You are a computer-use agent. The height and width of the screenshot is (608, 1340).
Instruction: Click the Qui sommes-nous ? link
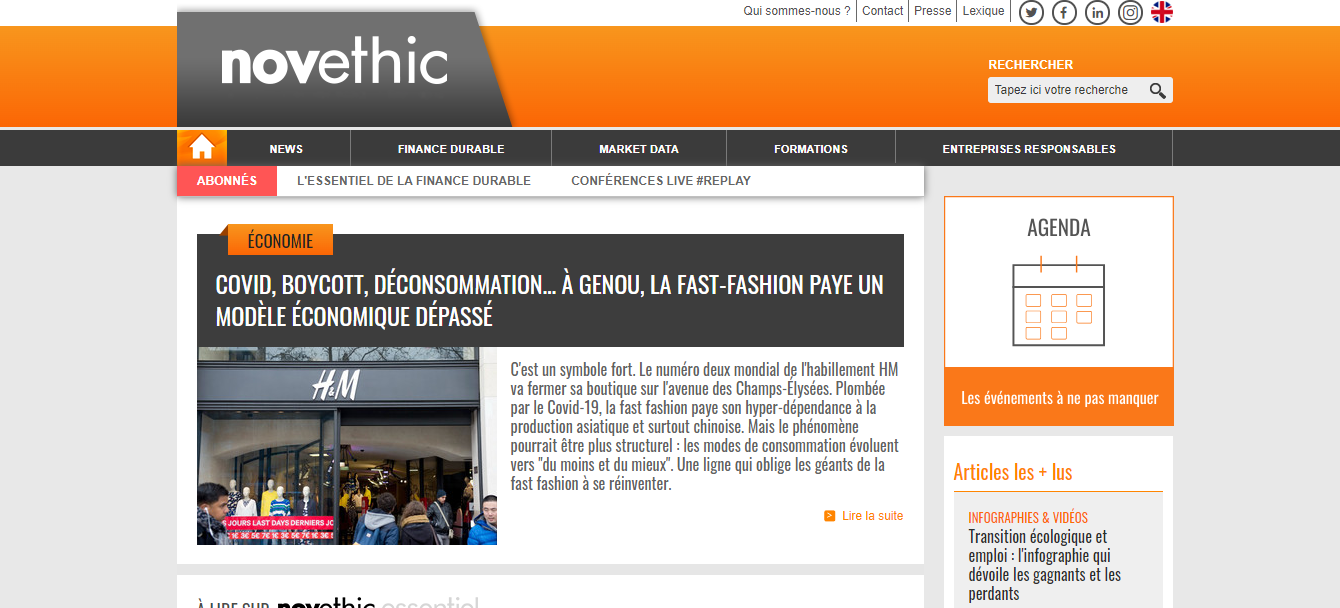[x=797, y=11]
